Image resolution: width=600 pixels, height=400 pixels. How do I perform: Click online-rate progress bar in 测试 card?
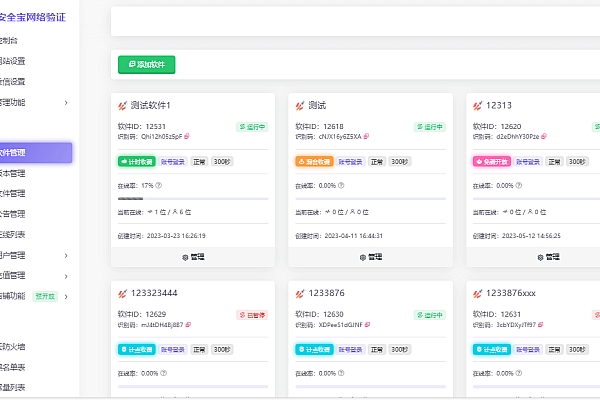[x=370, y=199]
